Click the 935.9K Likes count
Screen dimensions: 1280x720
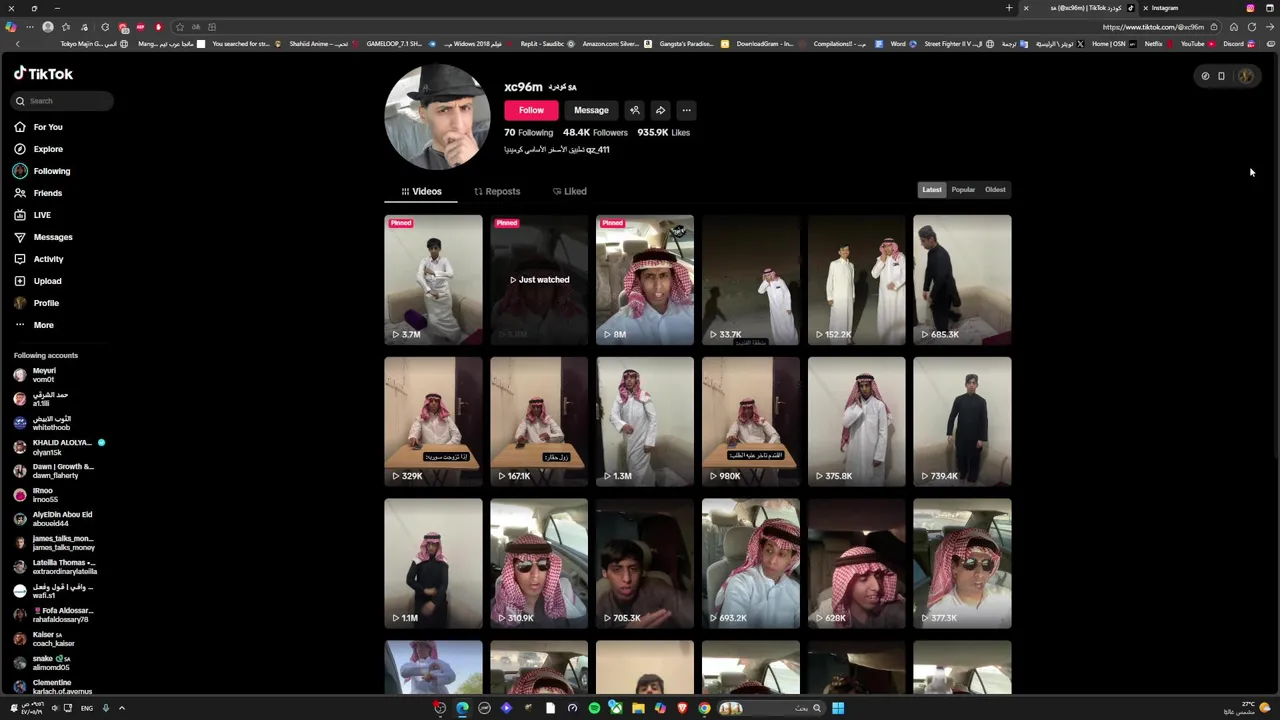(663, 132)
